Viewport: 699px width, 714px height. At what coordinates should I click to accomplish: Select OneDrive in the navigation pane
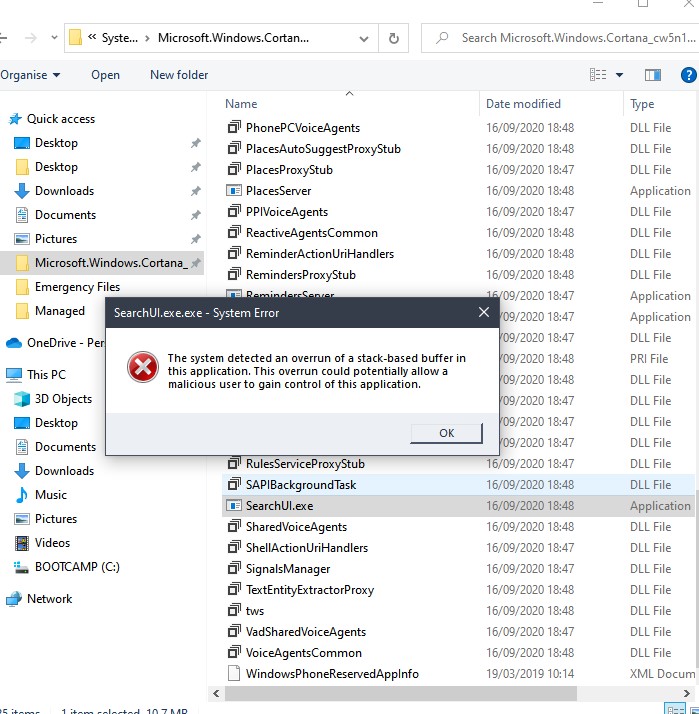click(55, 343)
